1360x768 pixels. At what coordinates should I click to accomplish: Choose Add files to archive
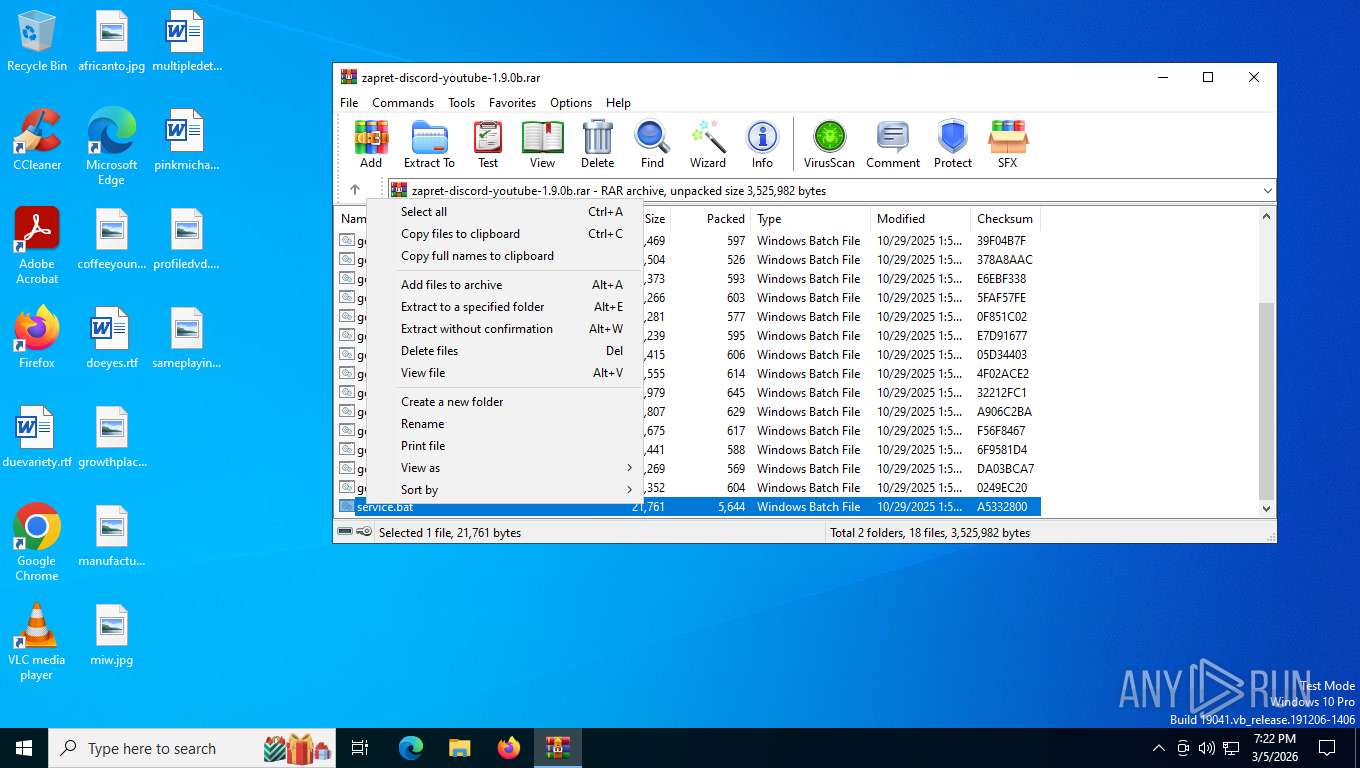(505, 285)
